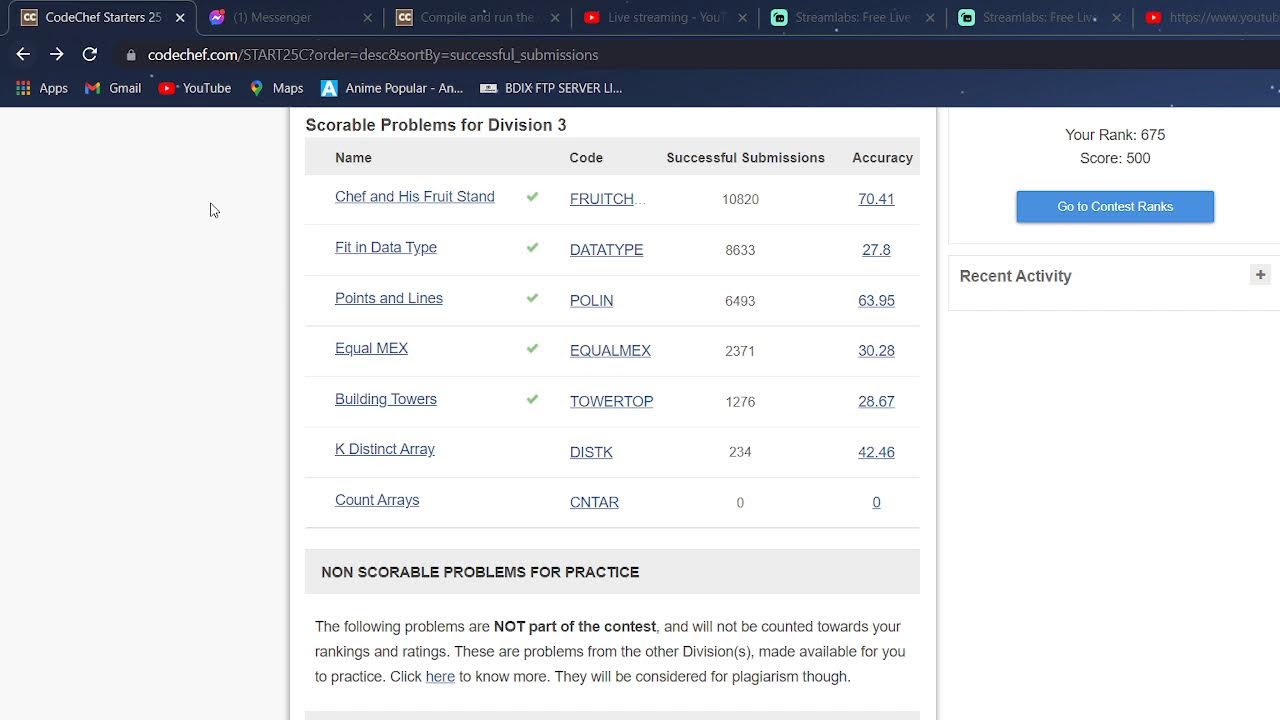Open K Distinct Array problem
The image size is (1280, 720).
pos(385,450)
